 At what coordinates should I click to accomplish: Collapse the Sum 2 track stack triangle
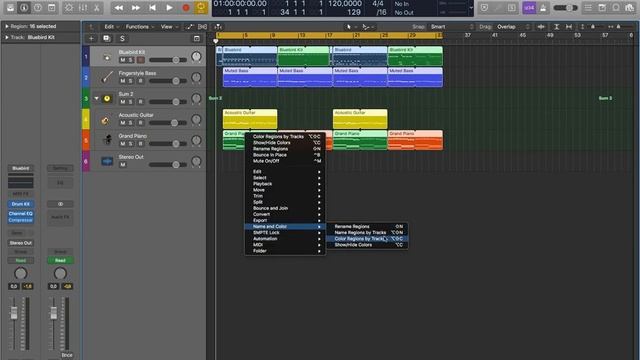(96, 98)
